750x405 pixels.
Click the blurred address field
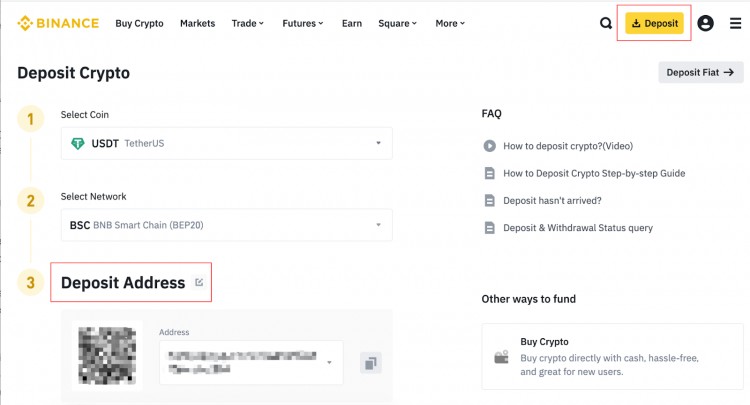[251, 362]
